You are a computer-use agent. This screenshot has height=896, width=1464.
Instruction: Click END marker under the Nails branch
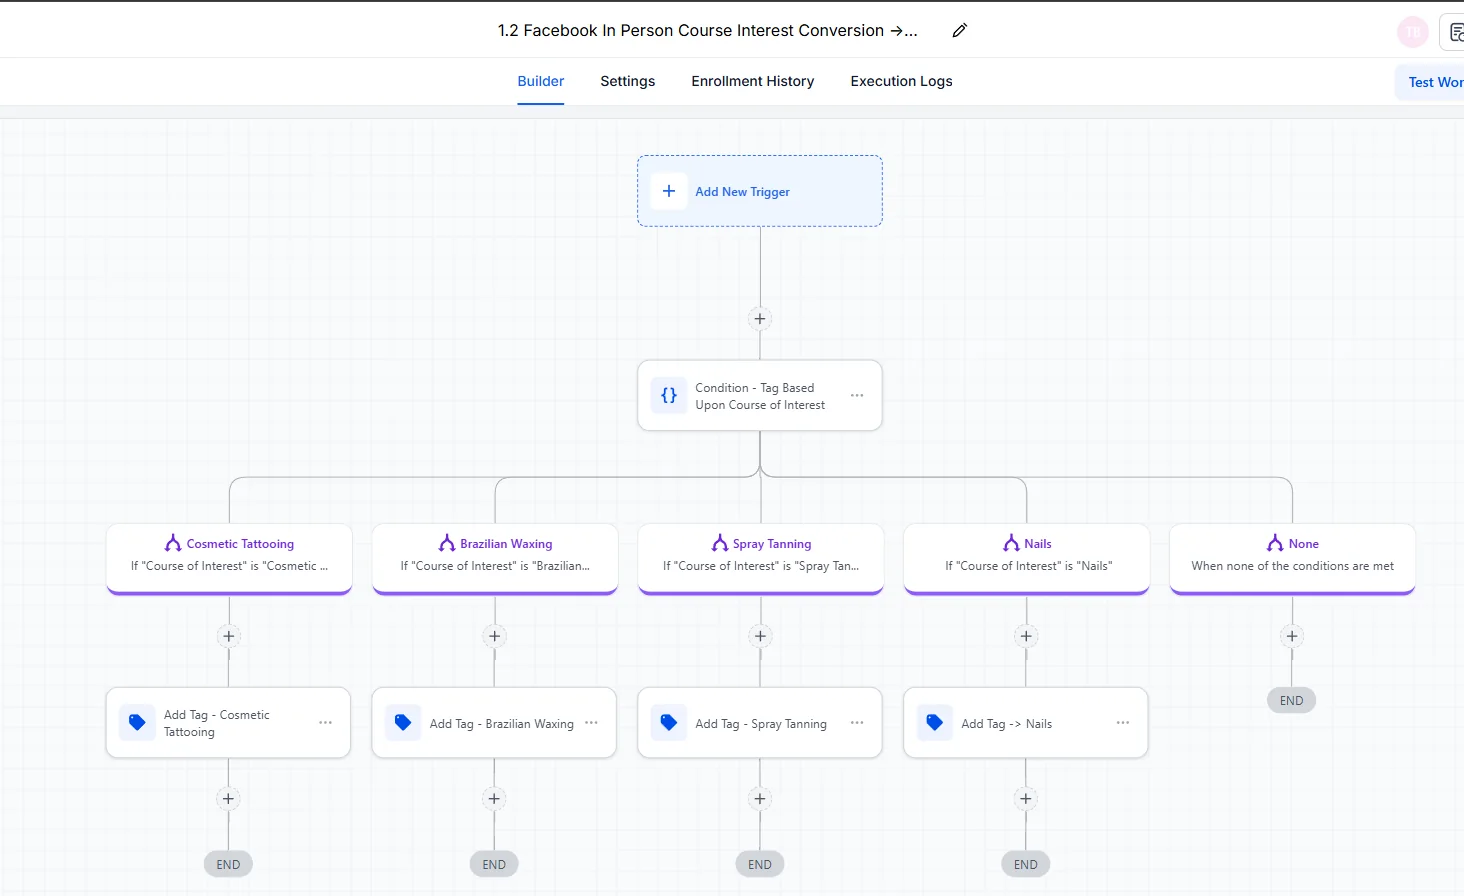1026,864
